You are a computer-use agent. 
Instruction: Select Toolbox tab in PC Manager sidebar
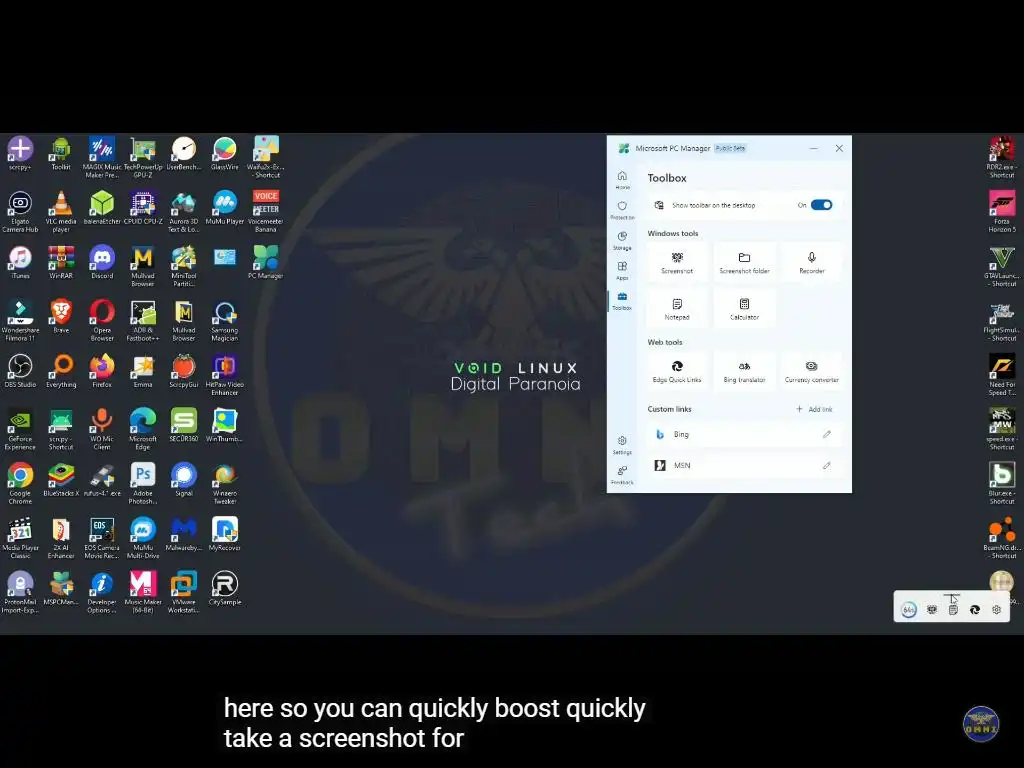point(622,301)
